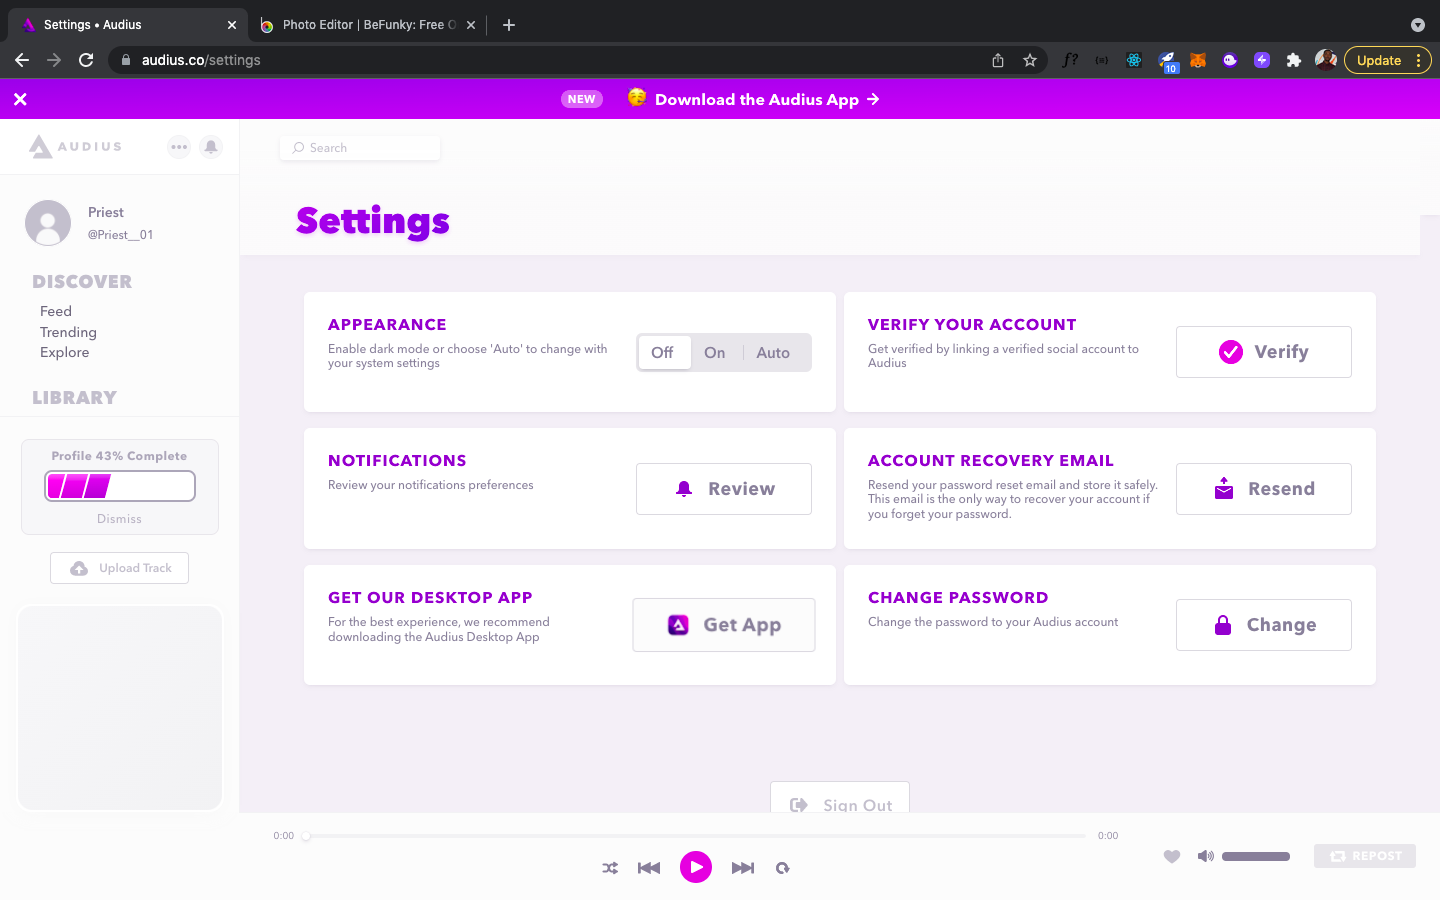This screenshot has height=900, width=1440.
Task: Click the Get App button
Action: pyautogui.click(x=724, y=625)
